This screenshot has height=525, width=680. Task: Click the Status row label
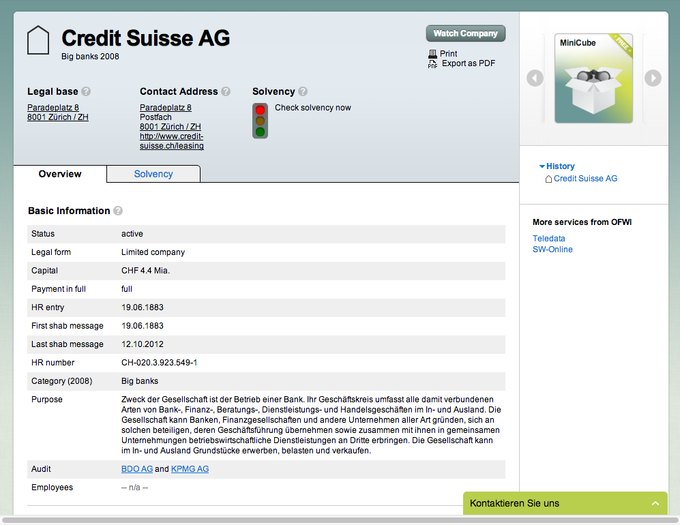[x=43, y=234]
